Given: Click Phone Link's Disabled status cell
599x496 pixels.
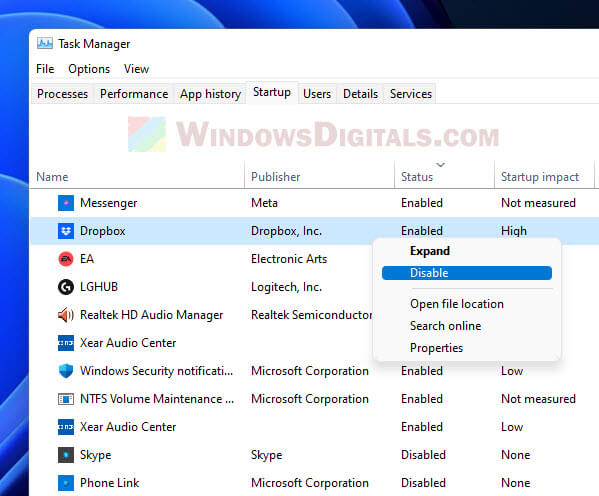Looking at the screenshot, I should tap(423, 483).
